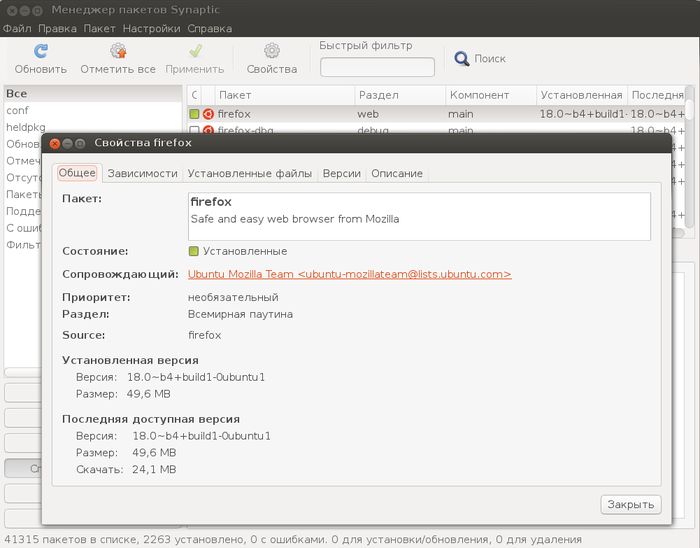Sort by the Установленная column header
Image resolution: width=700 pixels, height=548 pixels.
[582, 95]
